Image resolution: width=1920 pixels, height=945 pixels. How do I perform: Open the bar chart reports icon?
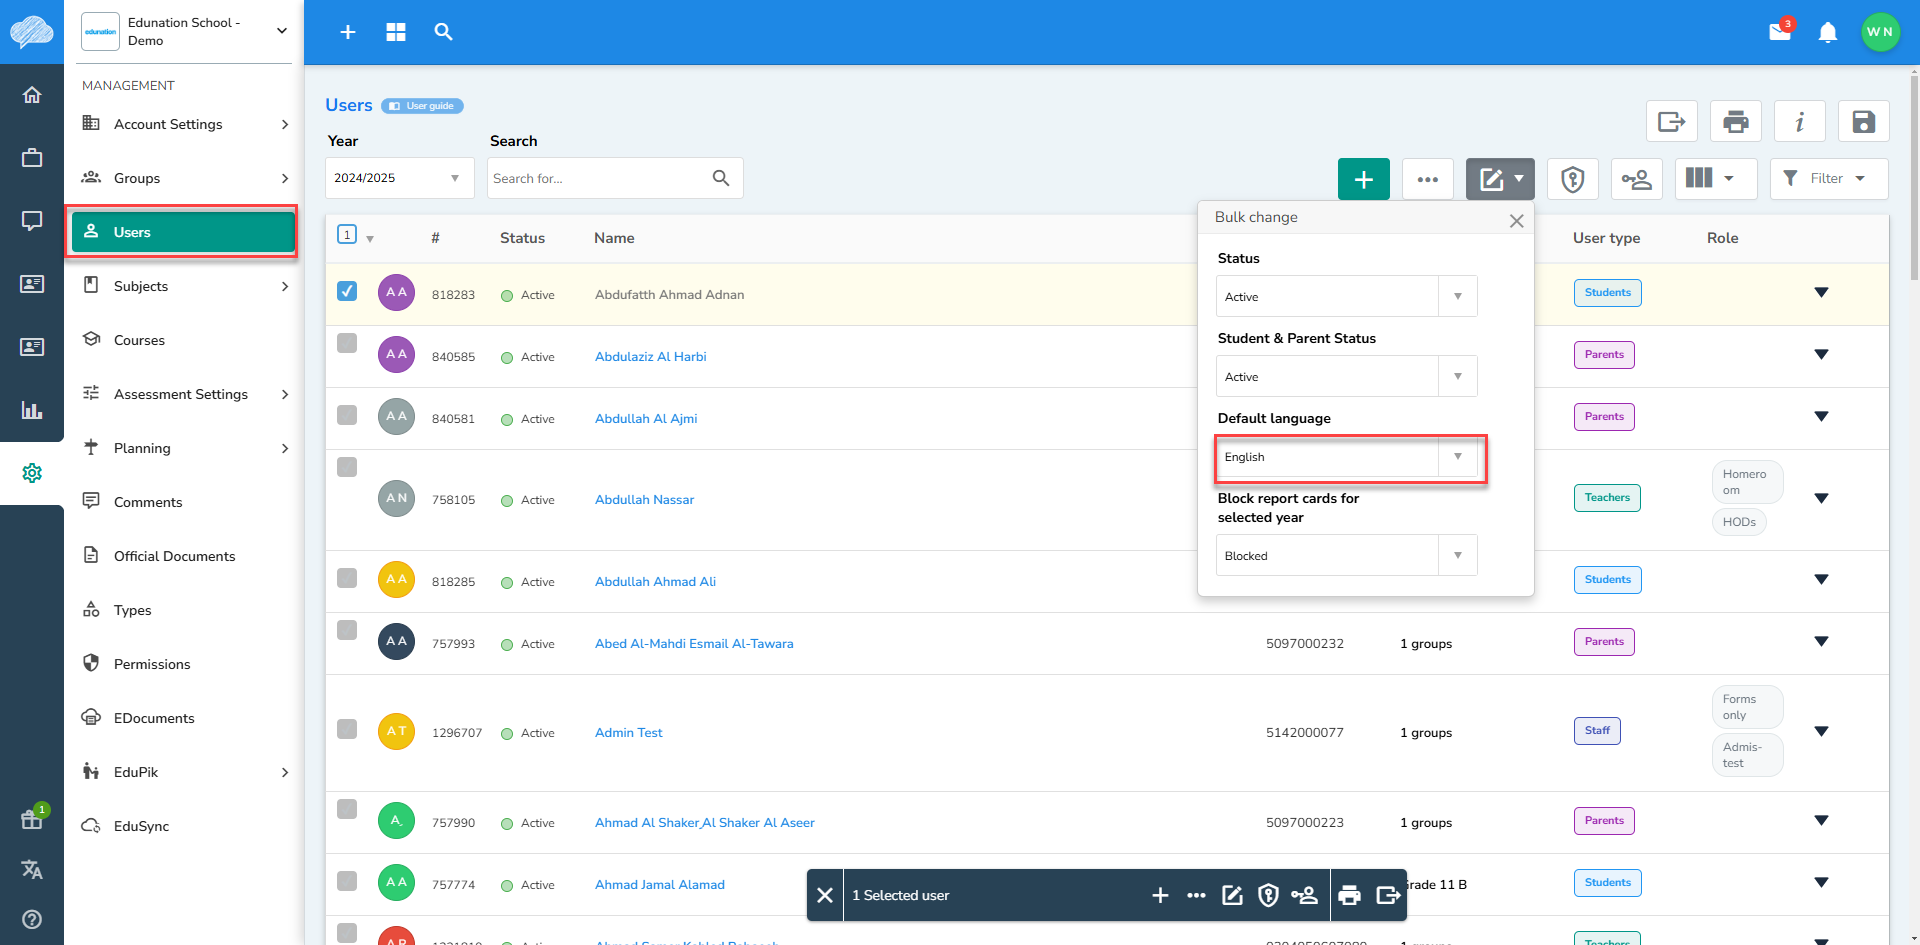(32, 410)
